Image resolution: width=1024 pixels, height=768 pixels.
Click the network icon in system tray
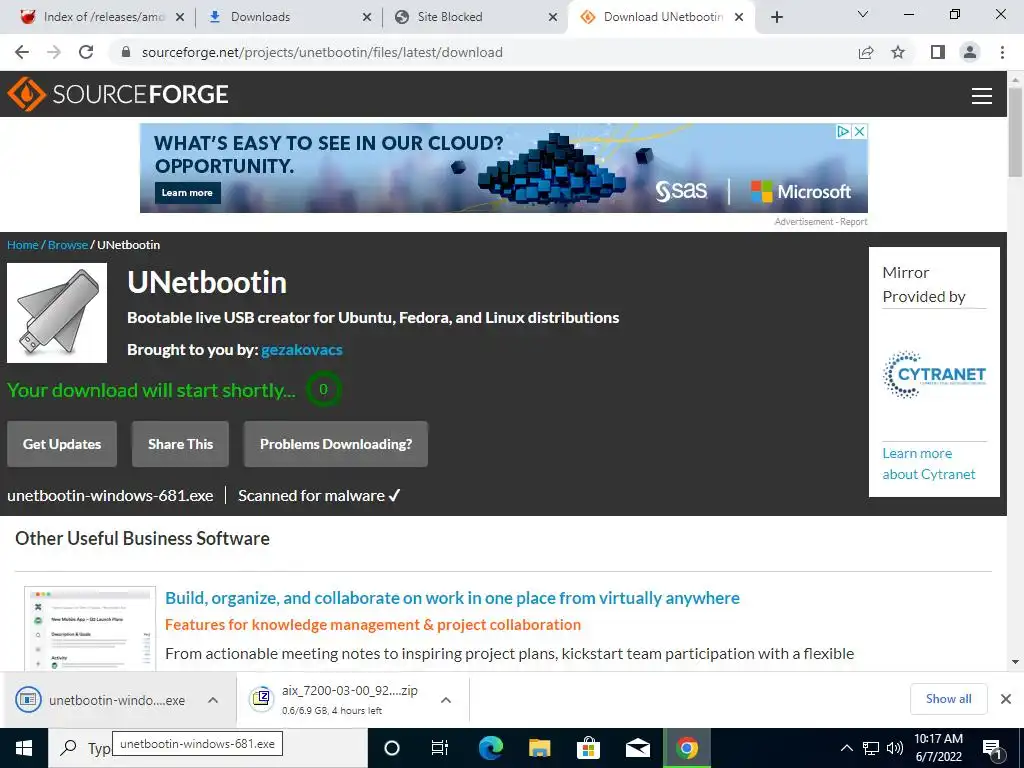click(x=871, y=748)
